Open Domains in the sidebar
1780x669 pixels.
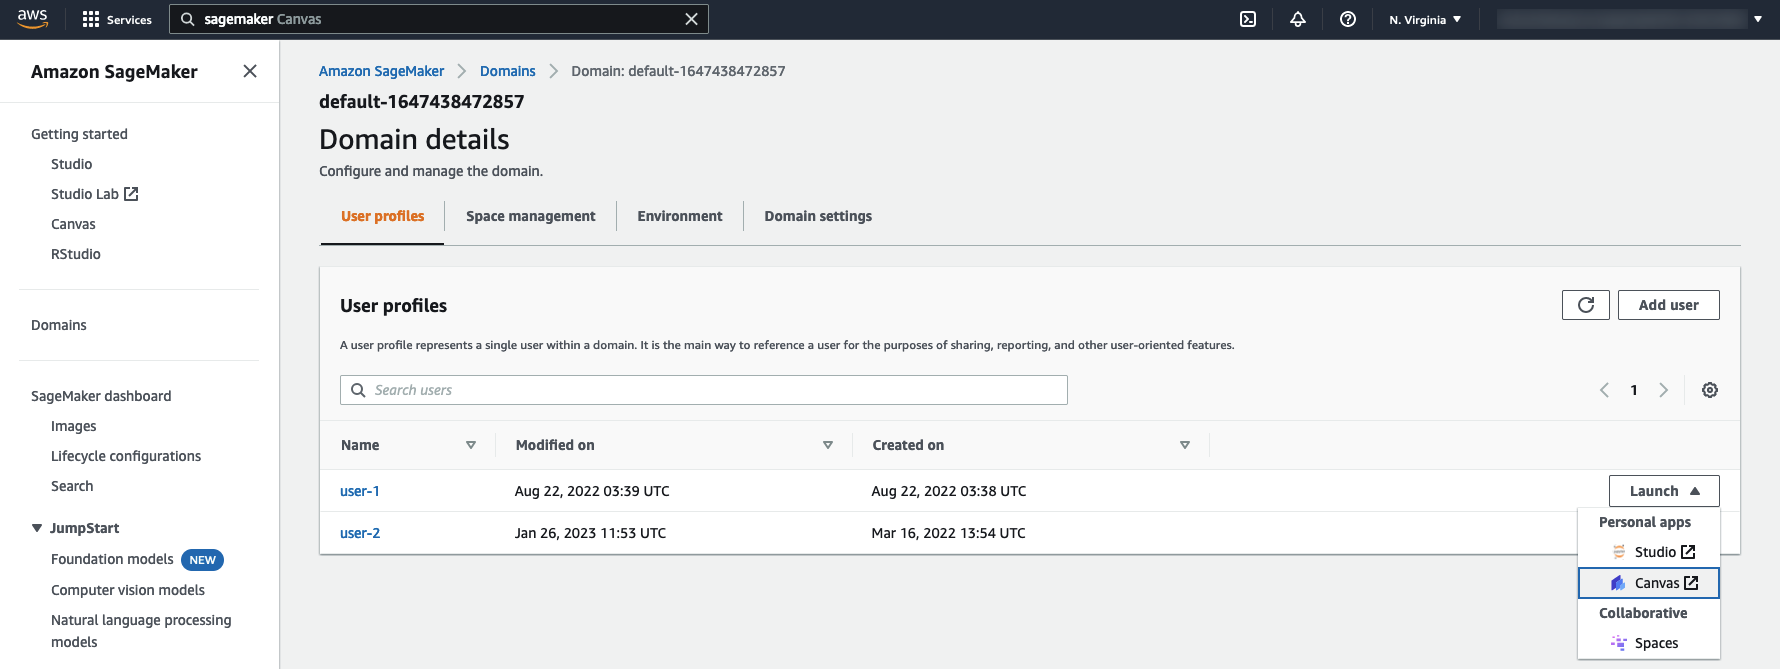point(59,325)
